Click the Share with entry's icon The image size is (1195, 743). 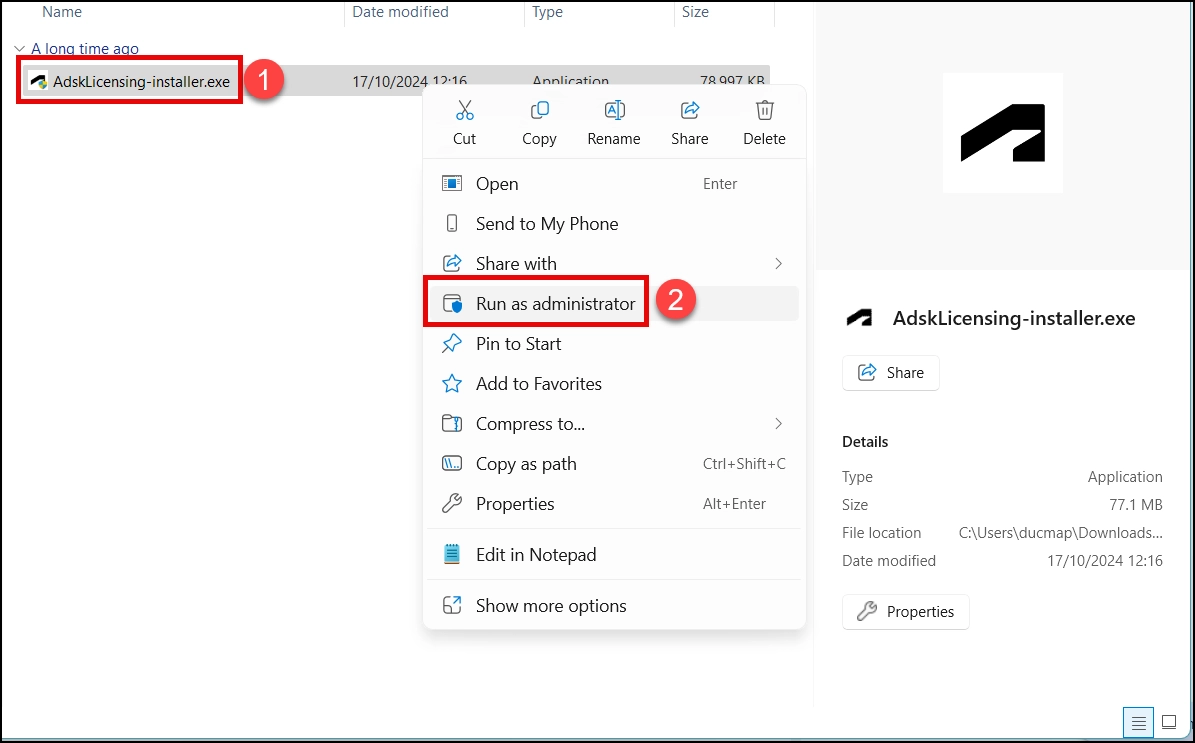[x=452, y=263]
